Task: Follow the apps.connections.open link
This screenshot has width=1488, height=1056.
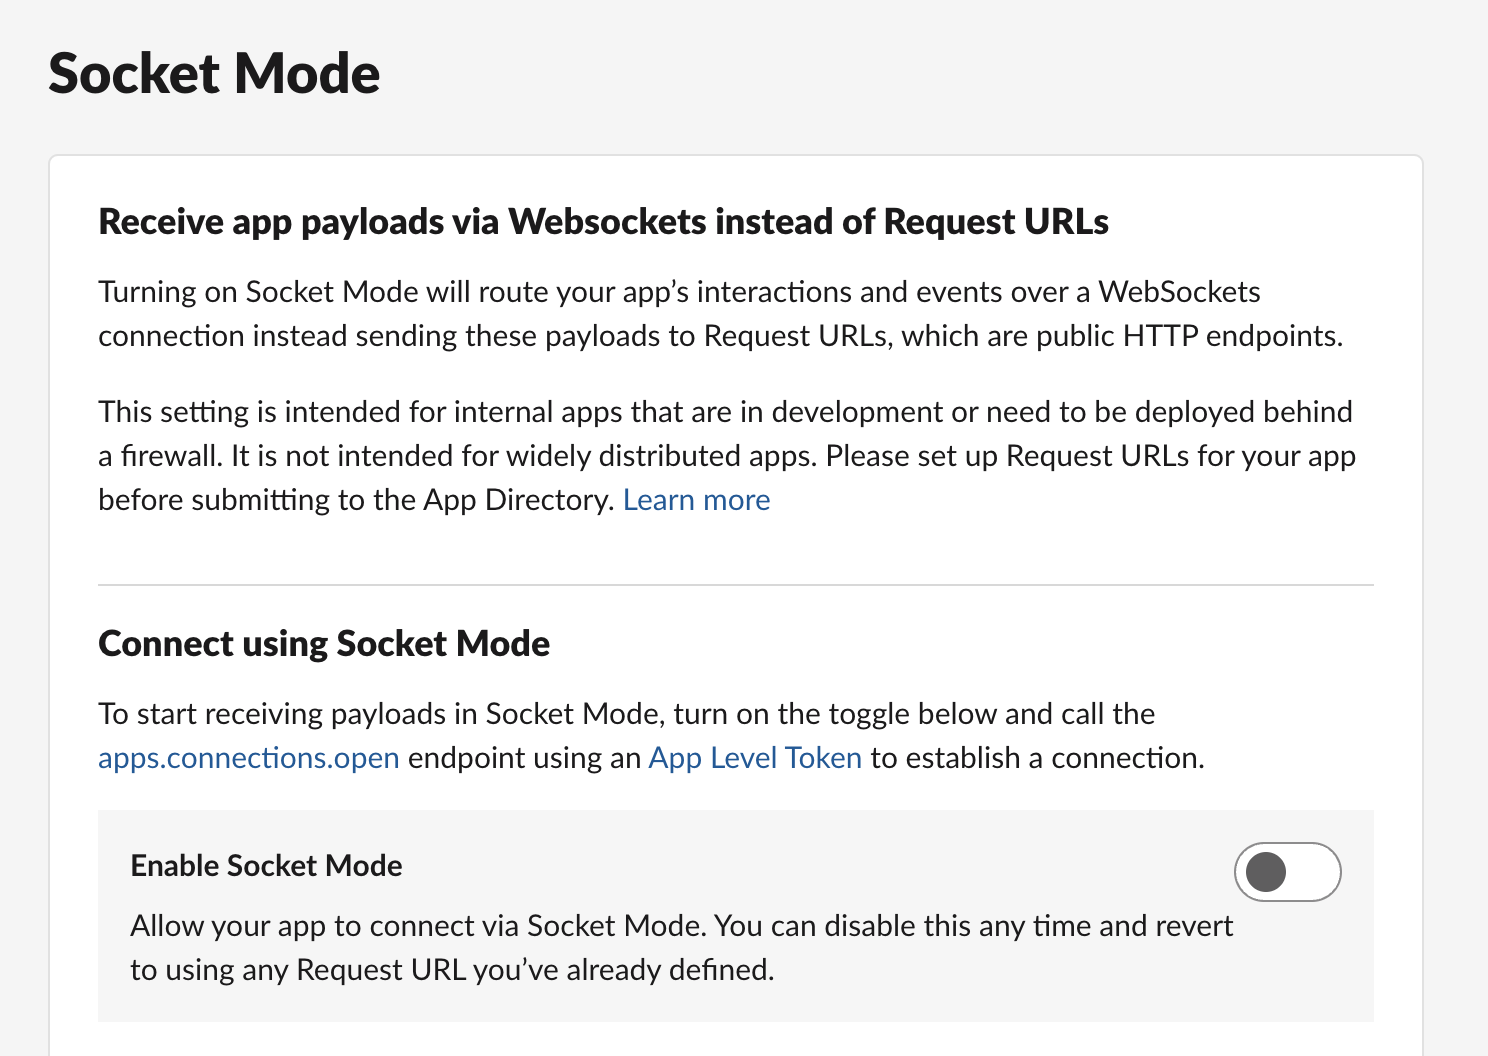Action: pos(248,758)
